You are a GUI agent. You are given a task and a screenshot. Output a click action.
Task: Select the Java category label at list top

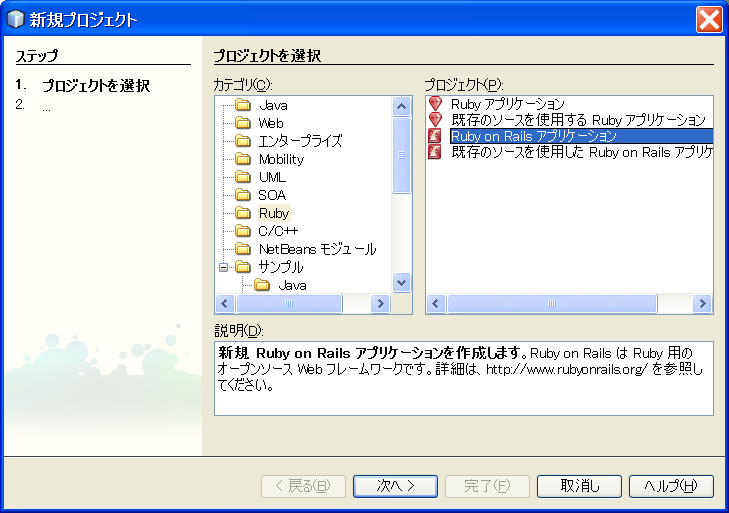(x=273, y=105)
